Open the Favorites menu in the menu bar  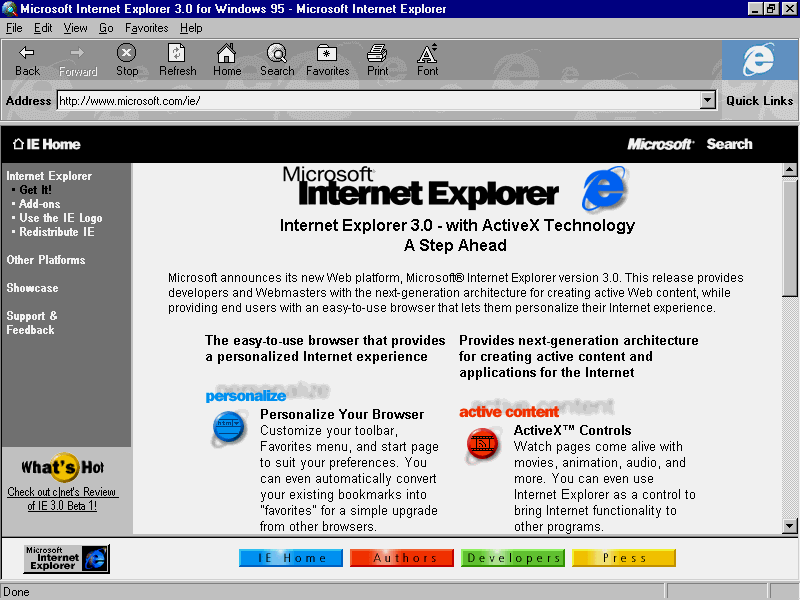(146, 28)
